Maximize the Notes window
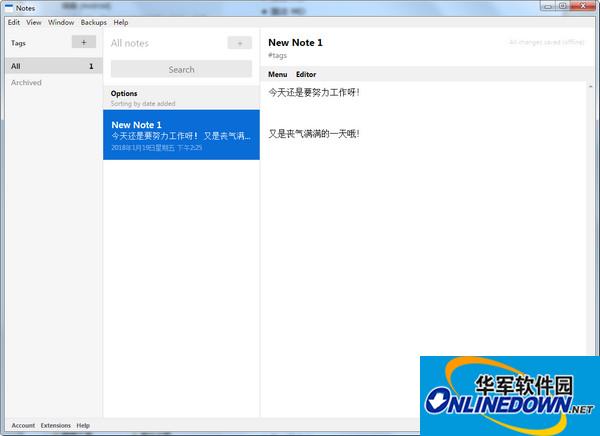 click(x=563, y=6)
